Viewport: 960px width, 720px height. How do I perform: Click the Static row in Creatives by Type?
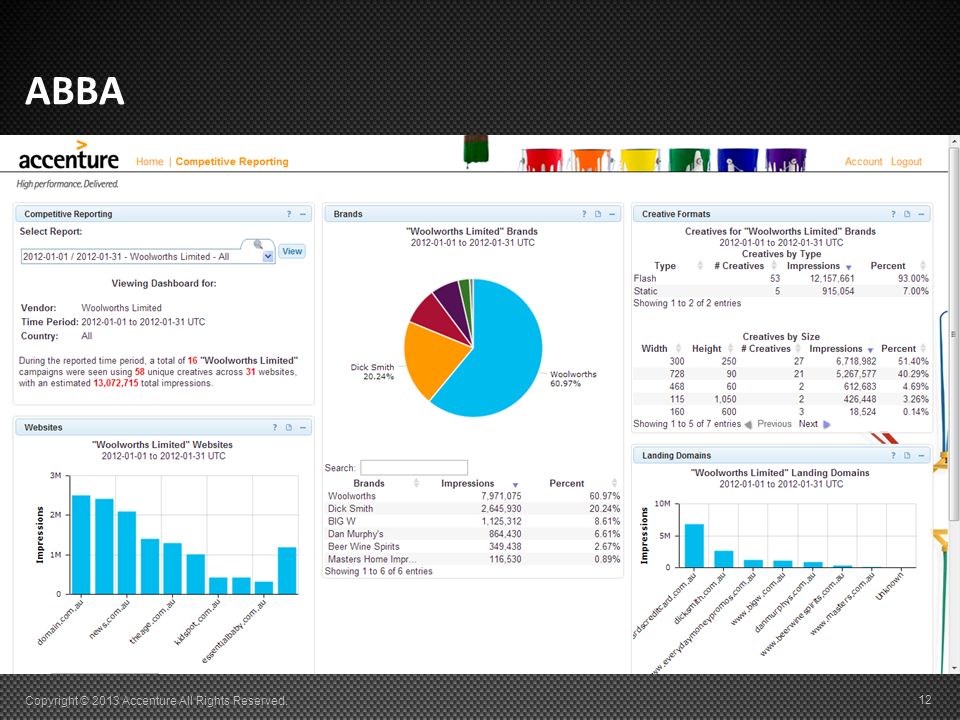[781, 291]
